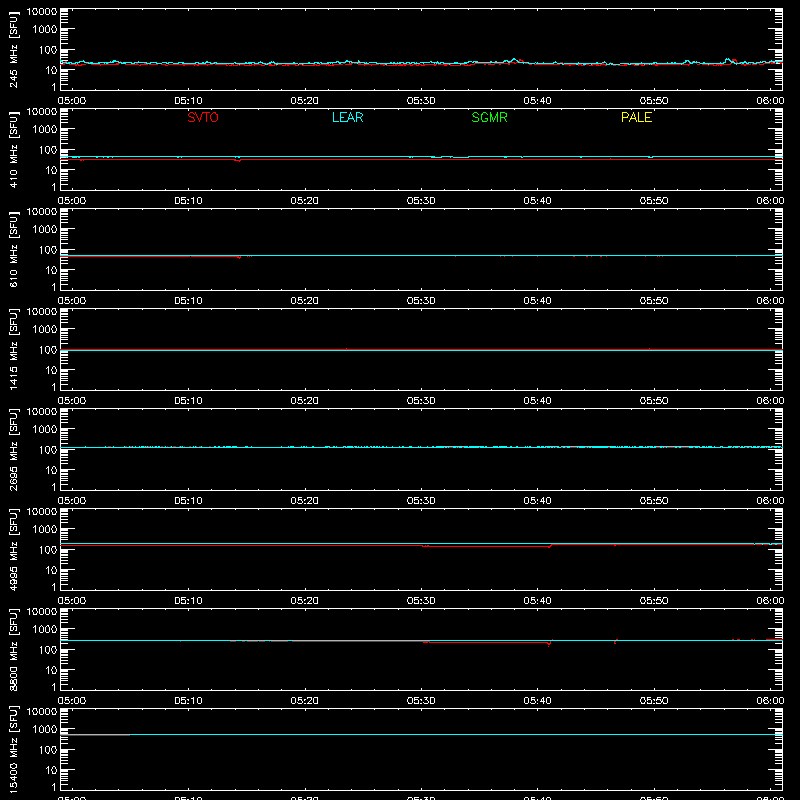Viewport: 800px width, 800px height.
Task: Click the 10 y-axis label of 8800 MHz panel
Action: pyautogui.click(x=52, y=670)
